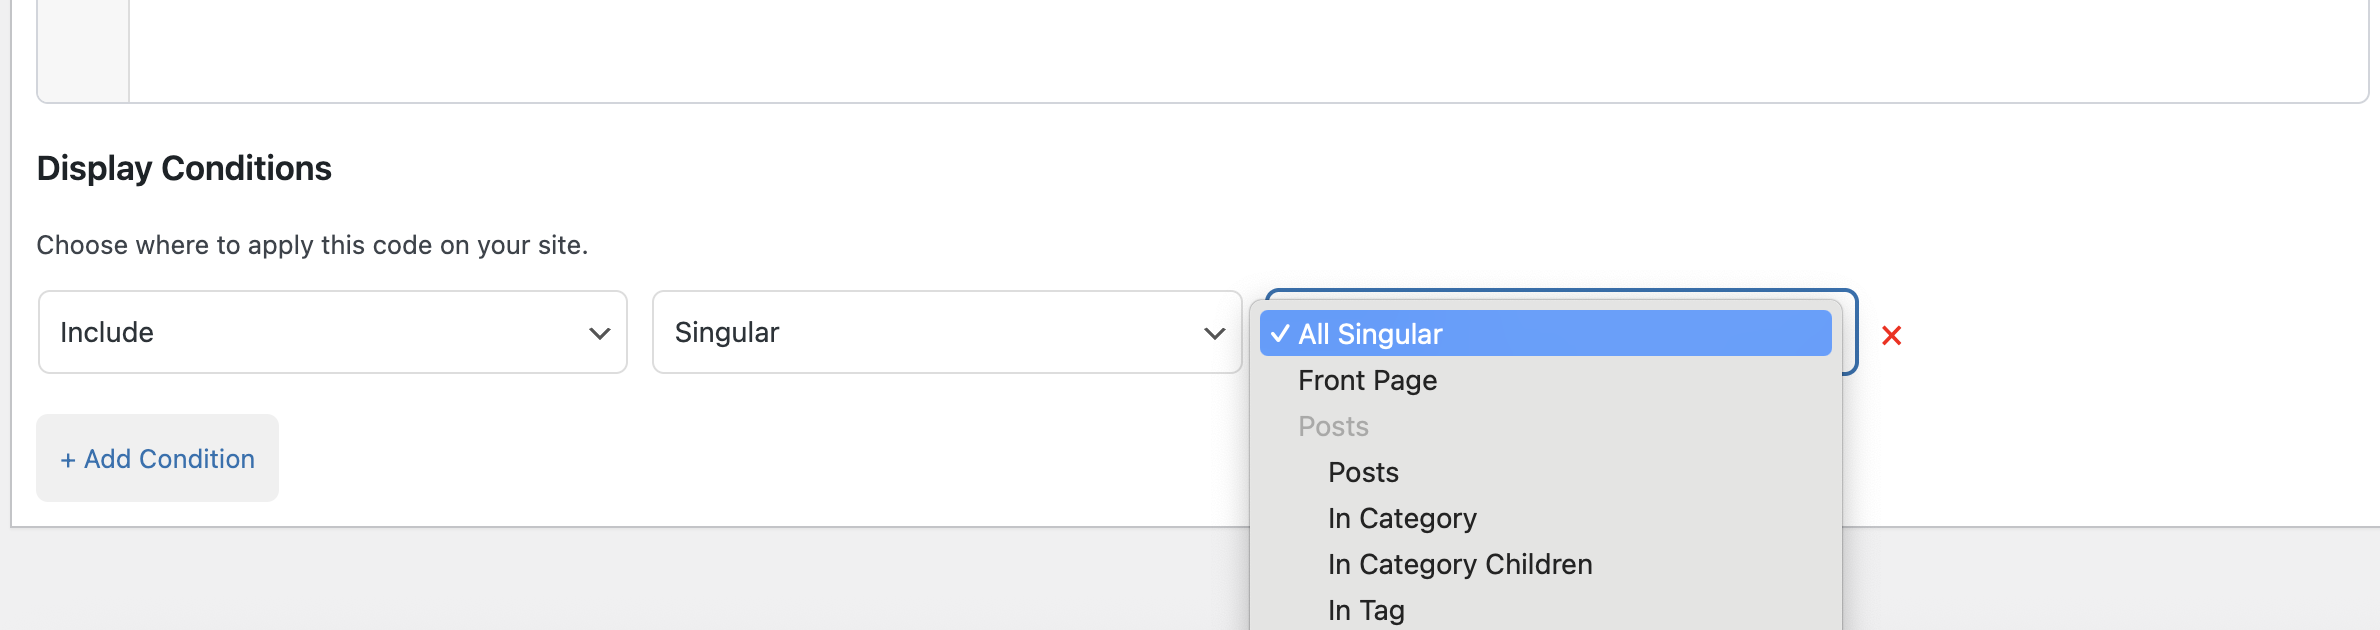
Task: Click the plus sign on Add Condition
Action: tap(68, 460)
